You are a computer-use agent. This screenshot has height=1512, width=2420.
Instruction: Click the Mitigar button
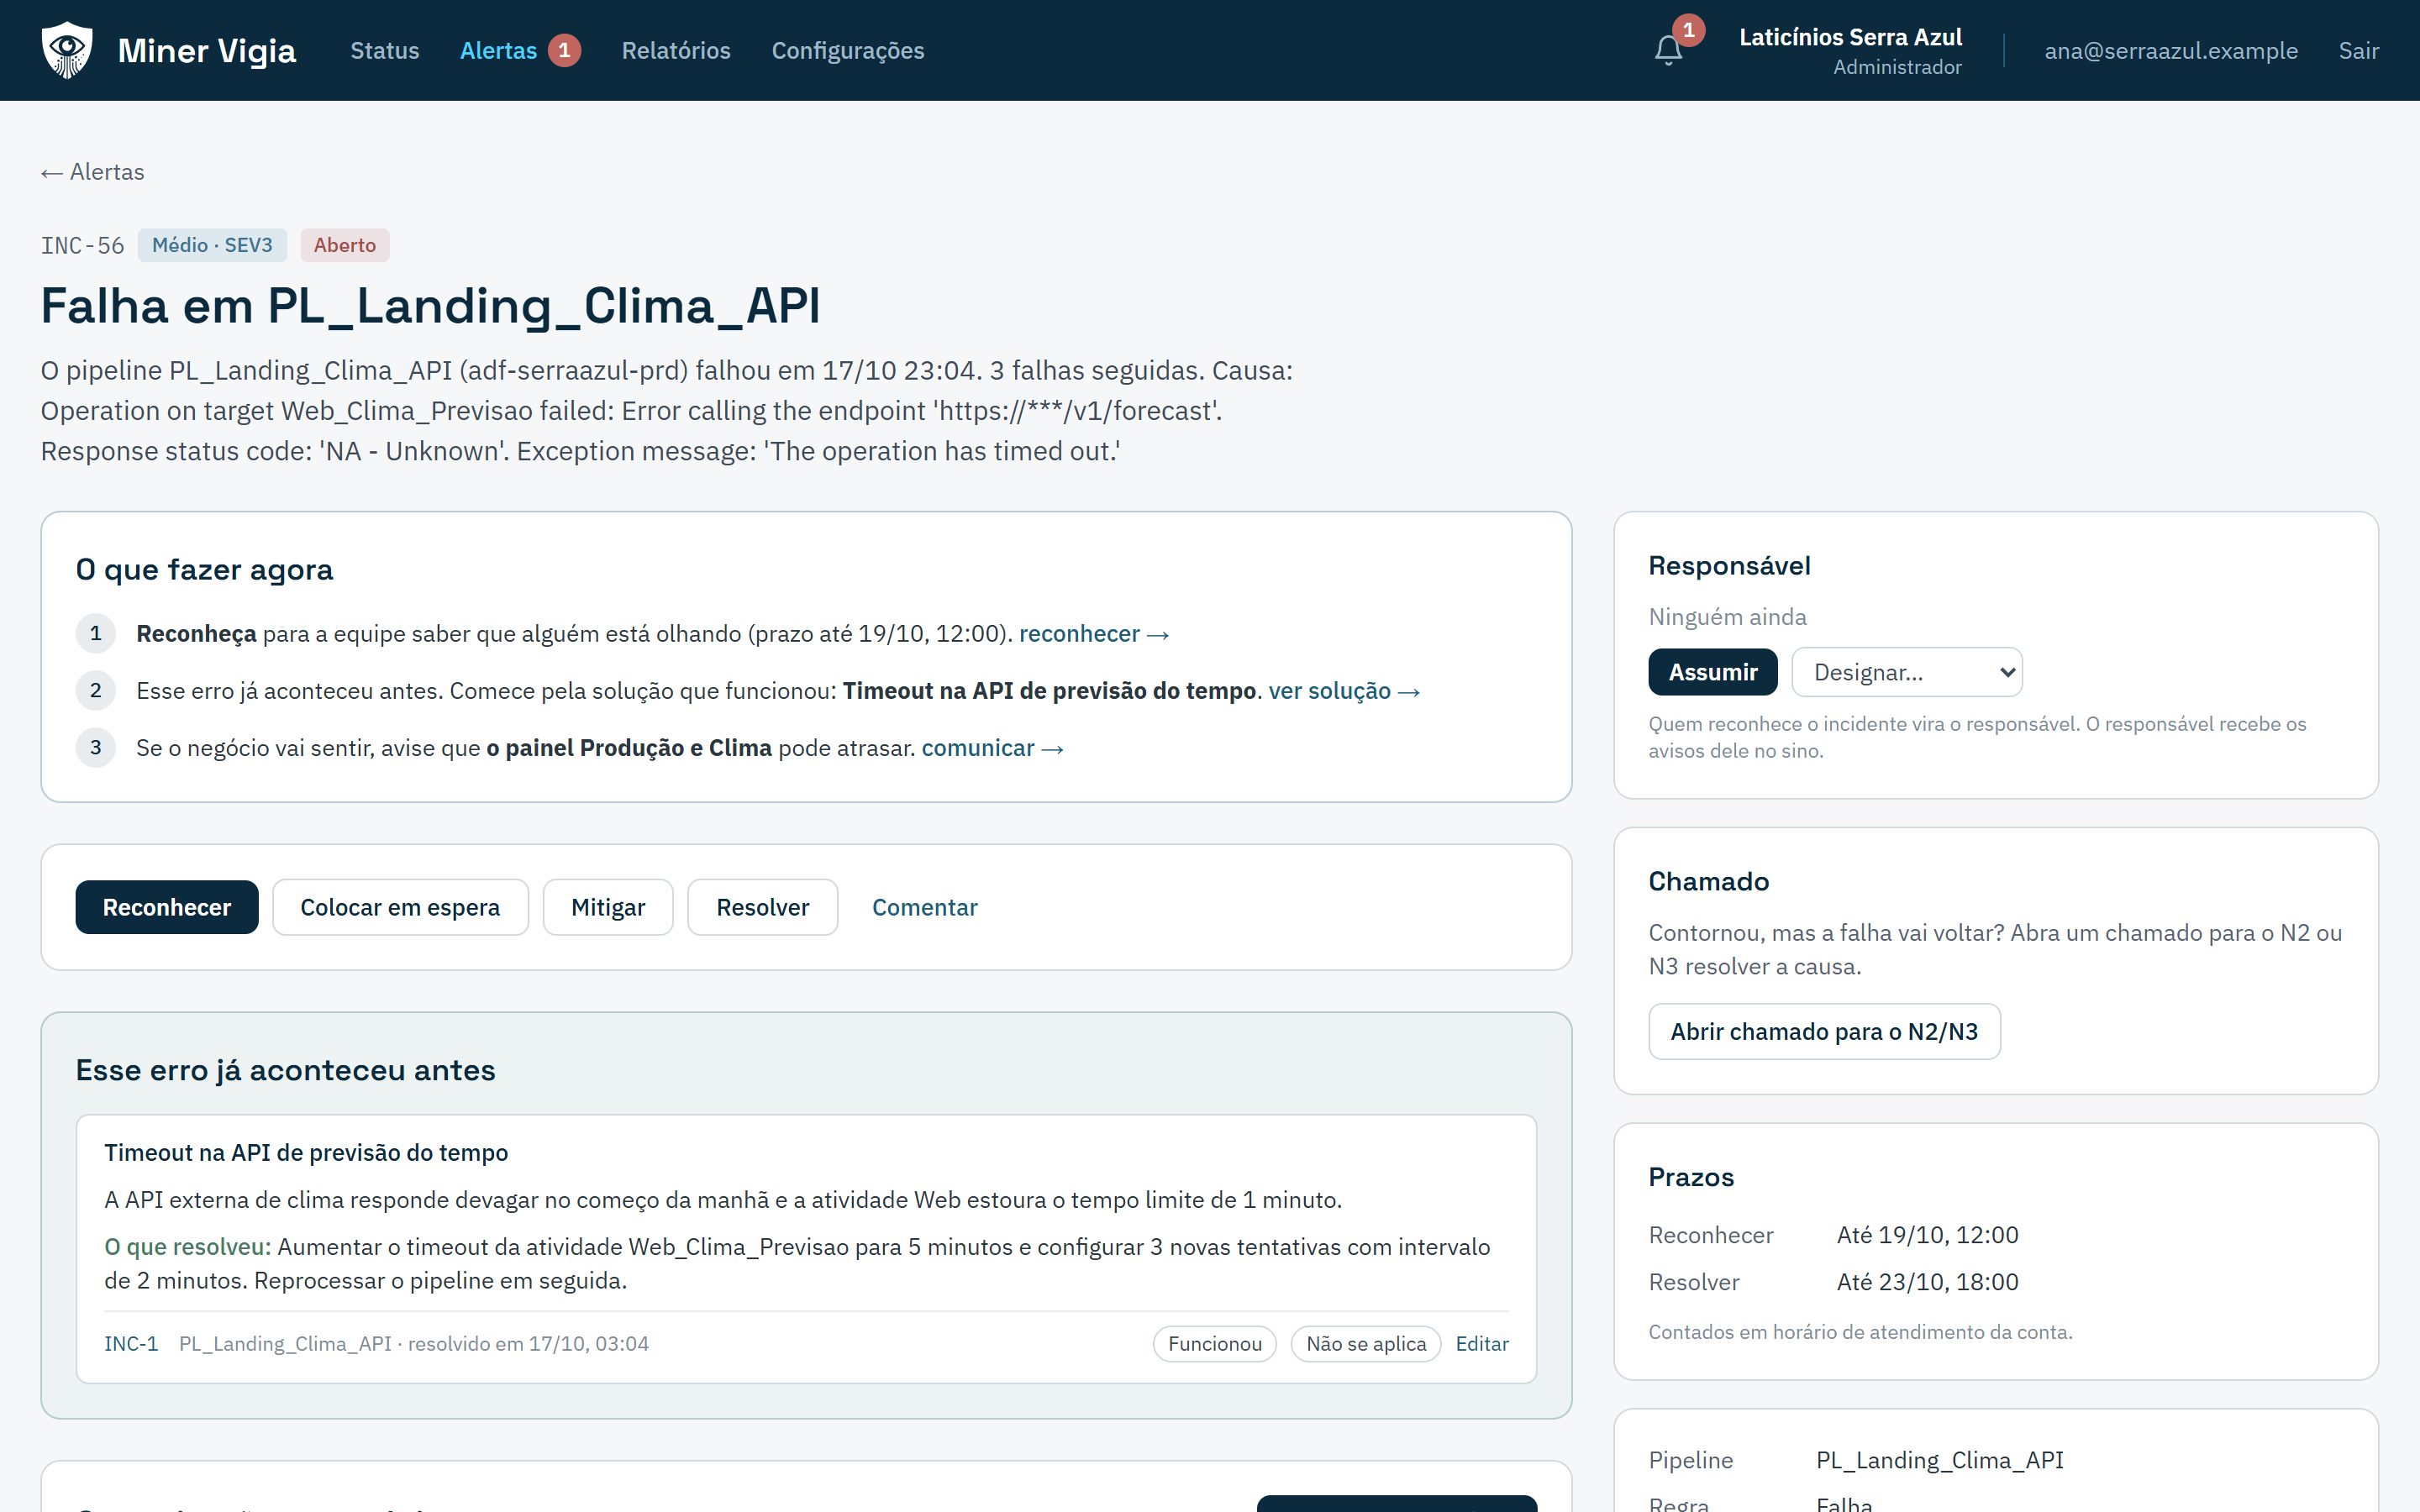click(608, 907)
